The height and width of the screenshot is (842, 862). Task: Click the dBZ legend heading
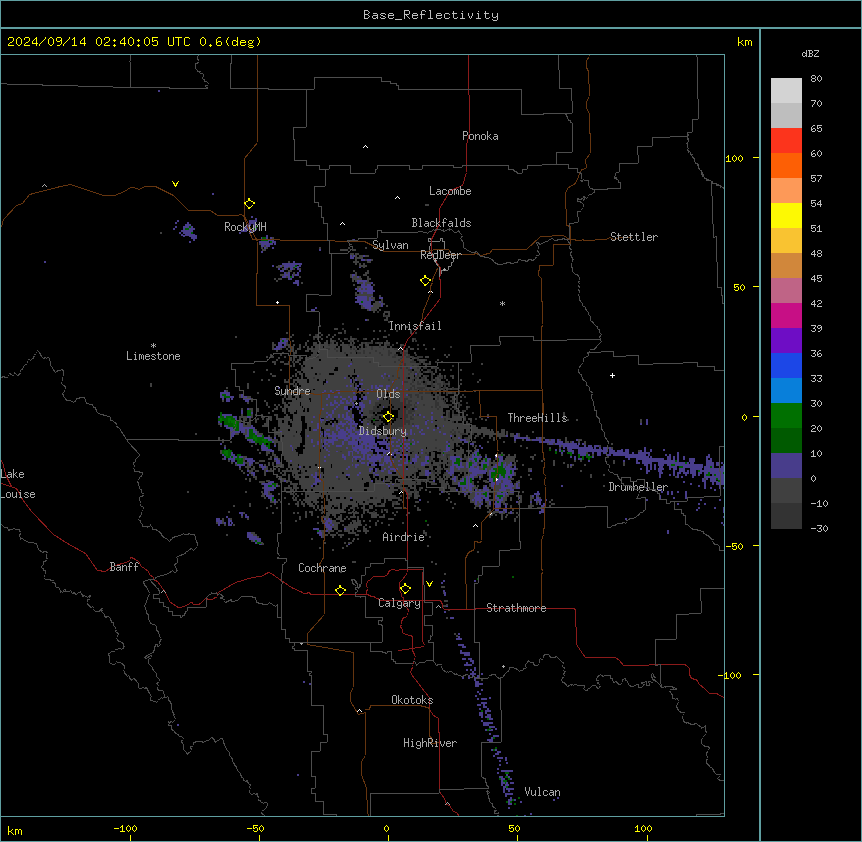click(810, 54)
